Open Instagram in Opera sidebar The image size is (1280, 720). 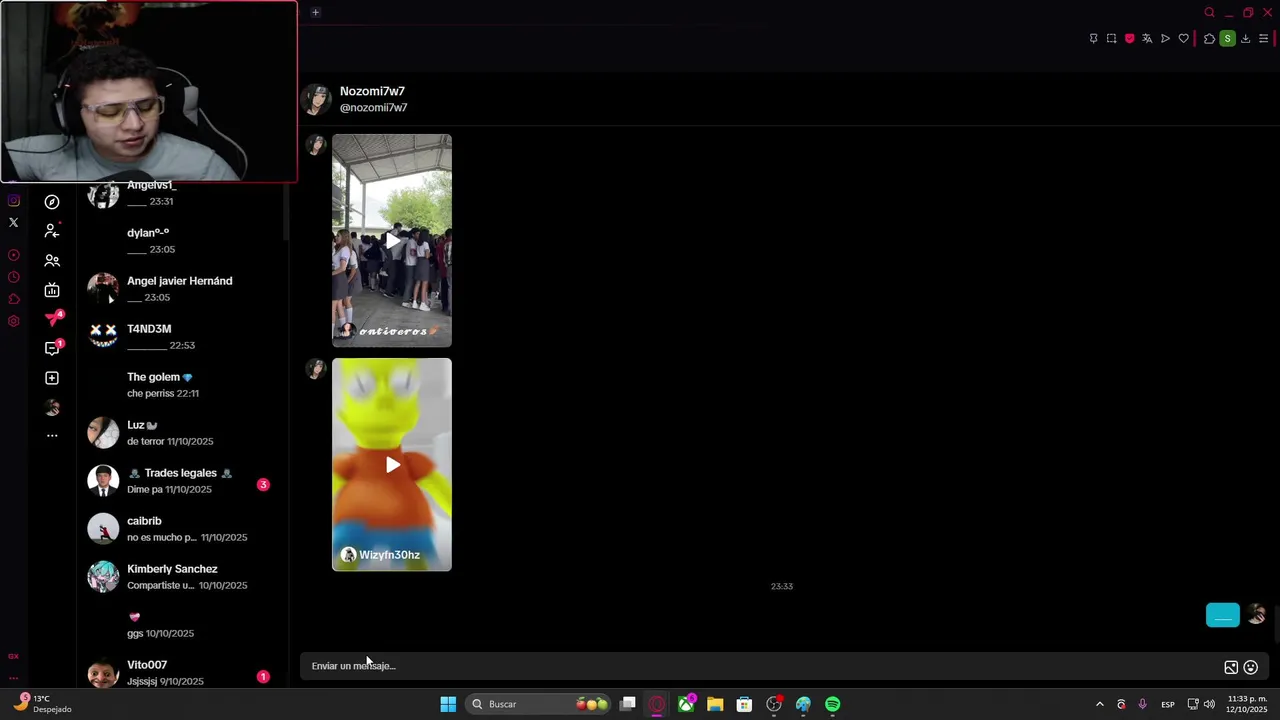pyautogui.click(x=14, y=201)
